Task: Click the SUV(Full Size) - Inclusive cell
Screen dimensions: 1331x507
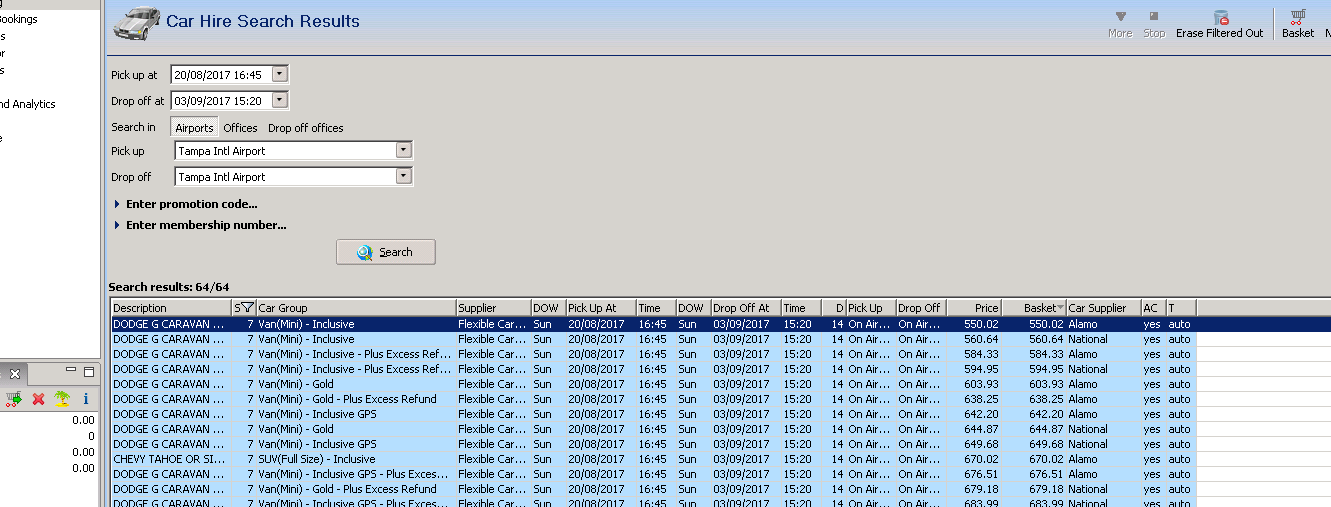Action: (x=356, y=459)
